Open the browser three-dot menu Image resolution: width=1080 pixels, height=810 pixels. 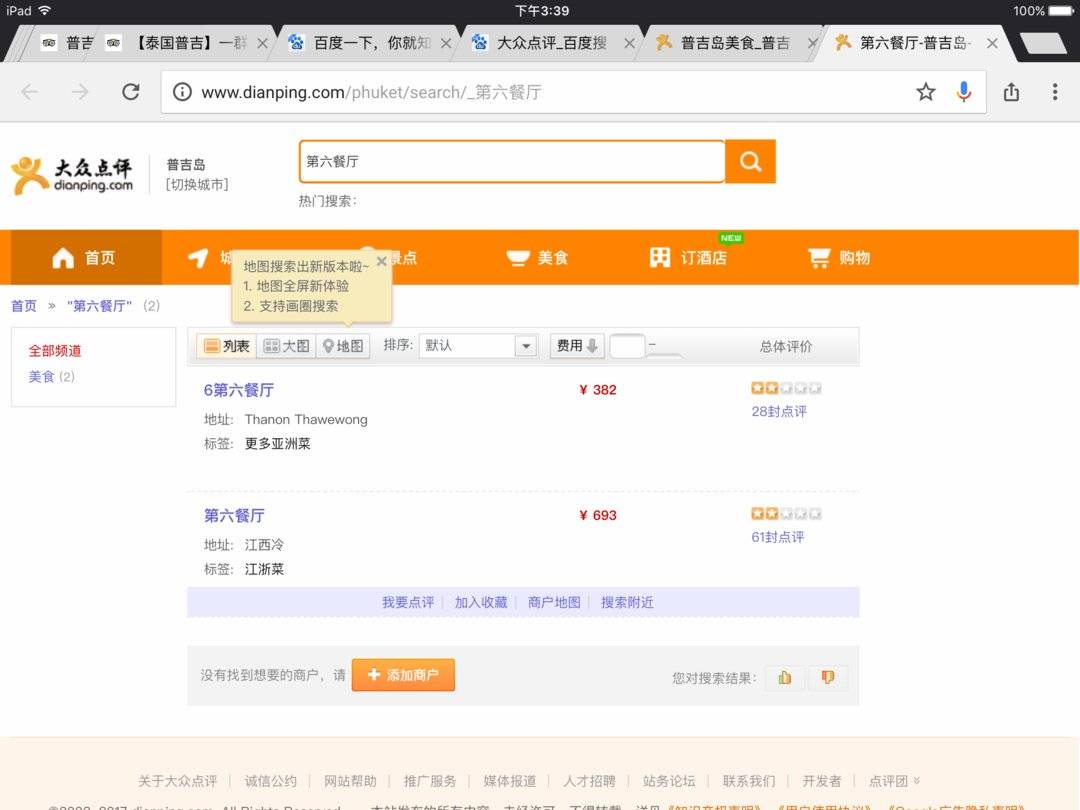[x=1055, y=92]
